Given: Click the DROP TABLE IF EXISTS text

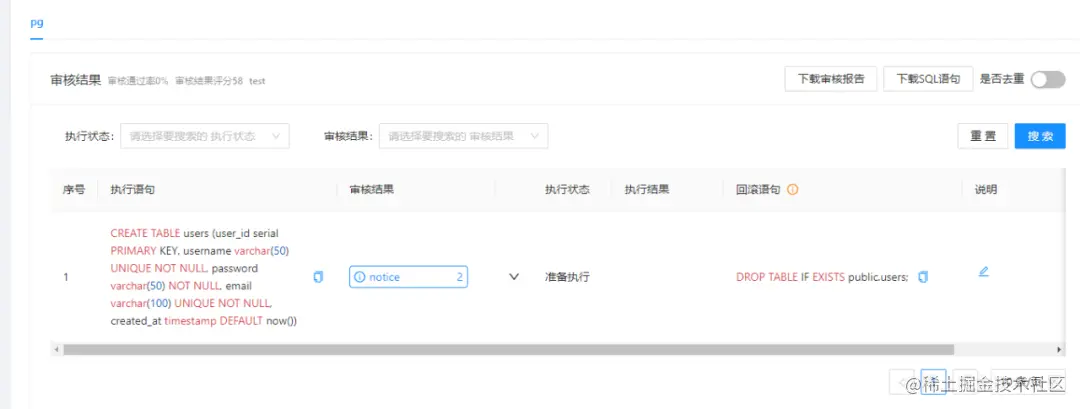Looking at the screenshot, I should (x=822, y=277).
